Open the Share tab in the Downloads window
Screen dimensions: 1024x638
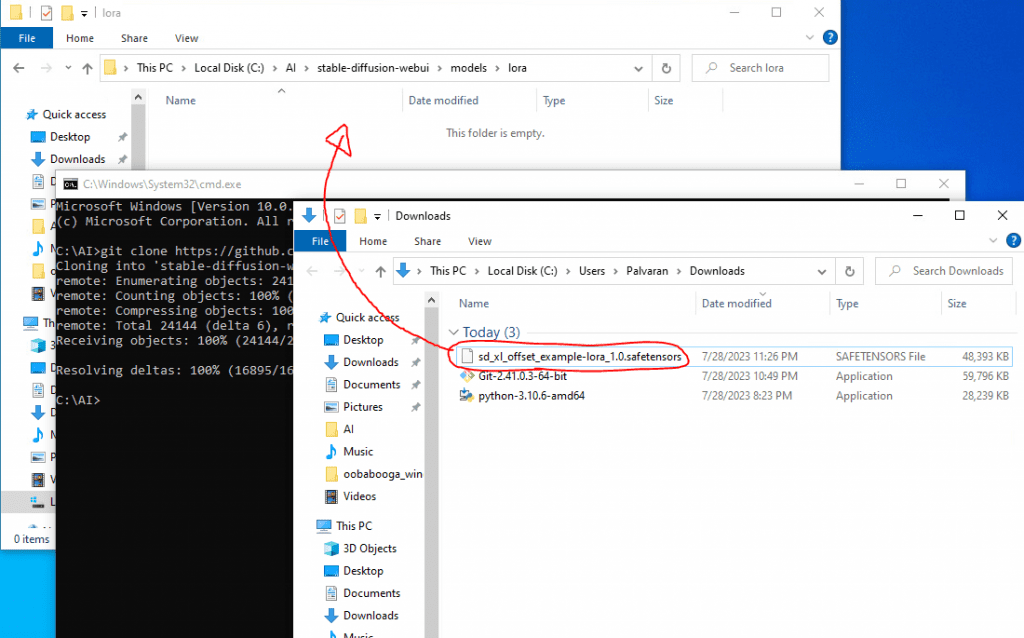coord(427,241)
